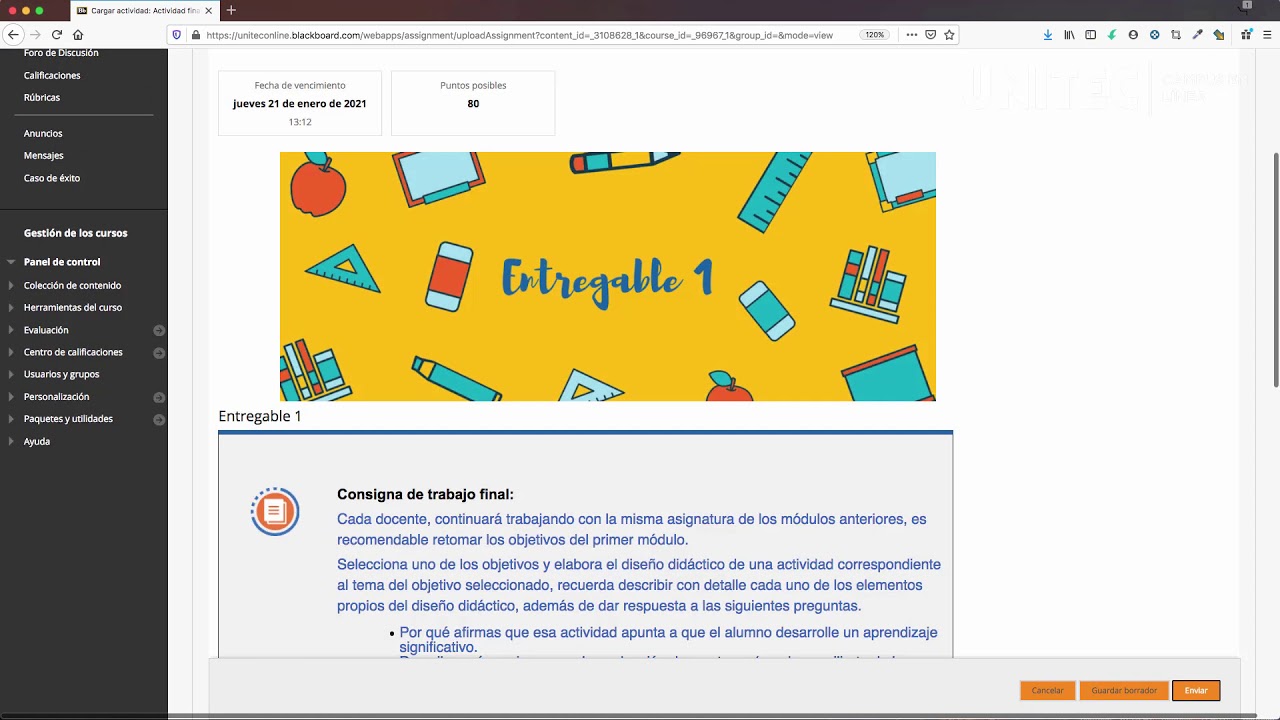Open the library bookshelf icon
1280x720 pixels.
pos(1069,34)
